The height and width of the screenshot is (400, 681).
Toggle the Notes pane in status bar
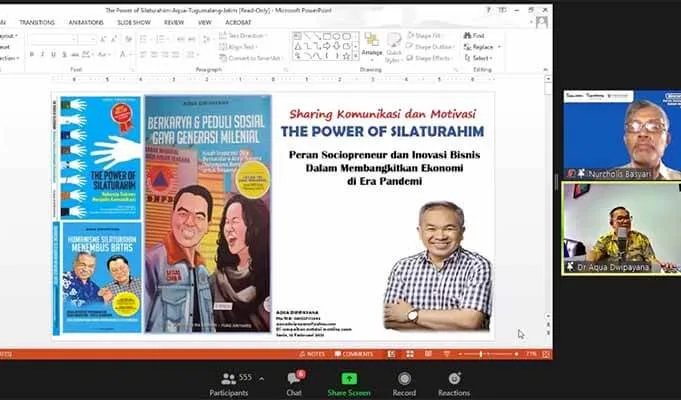312,354
